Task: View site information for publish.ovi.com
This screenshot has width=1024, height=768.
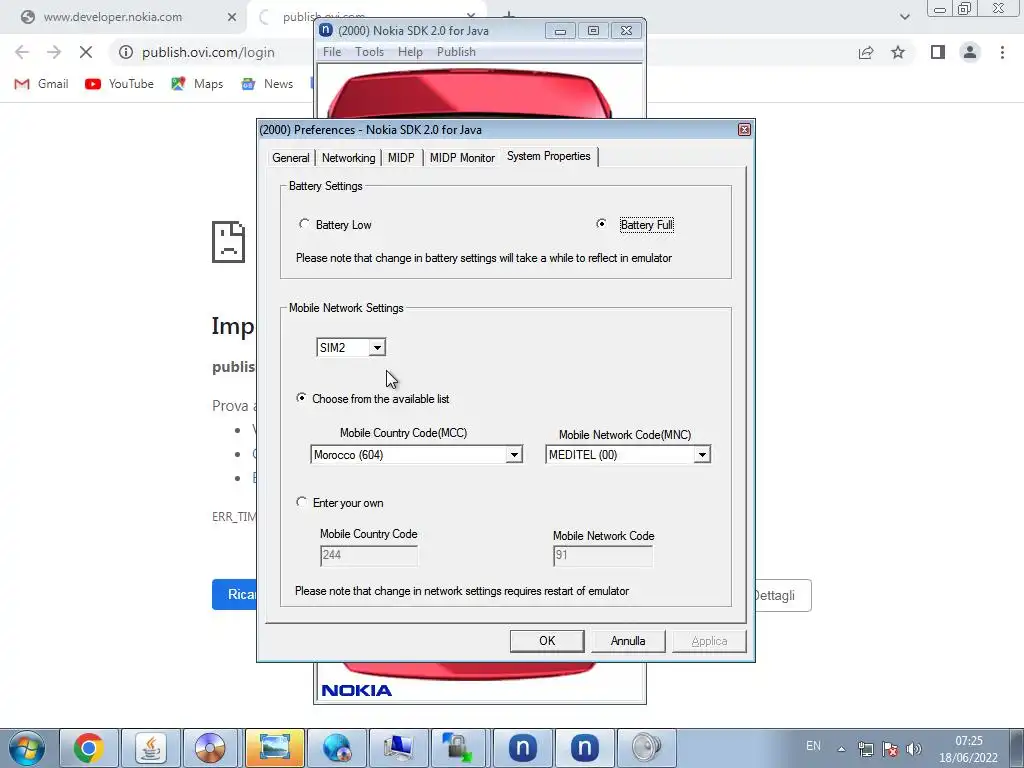Action: coord(126,52)
